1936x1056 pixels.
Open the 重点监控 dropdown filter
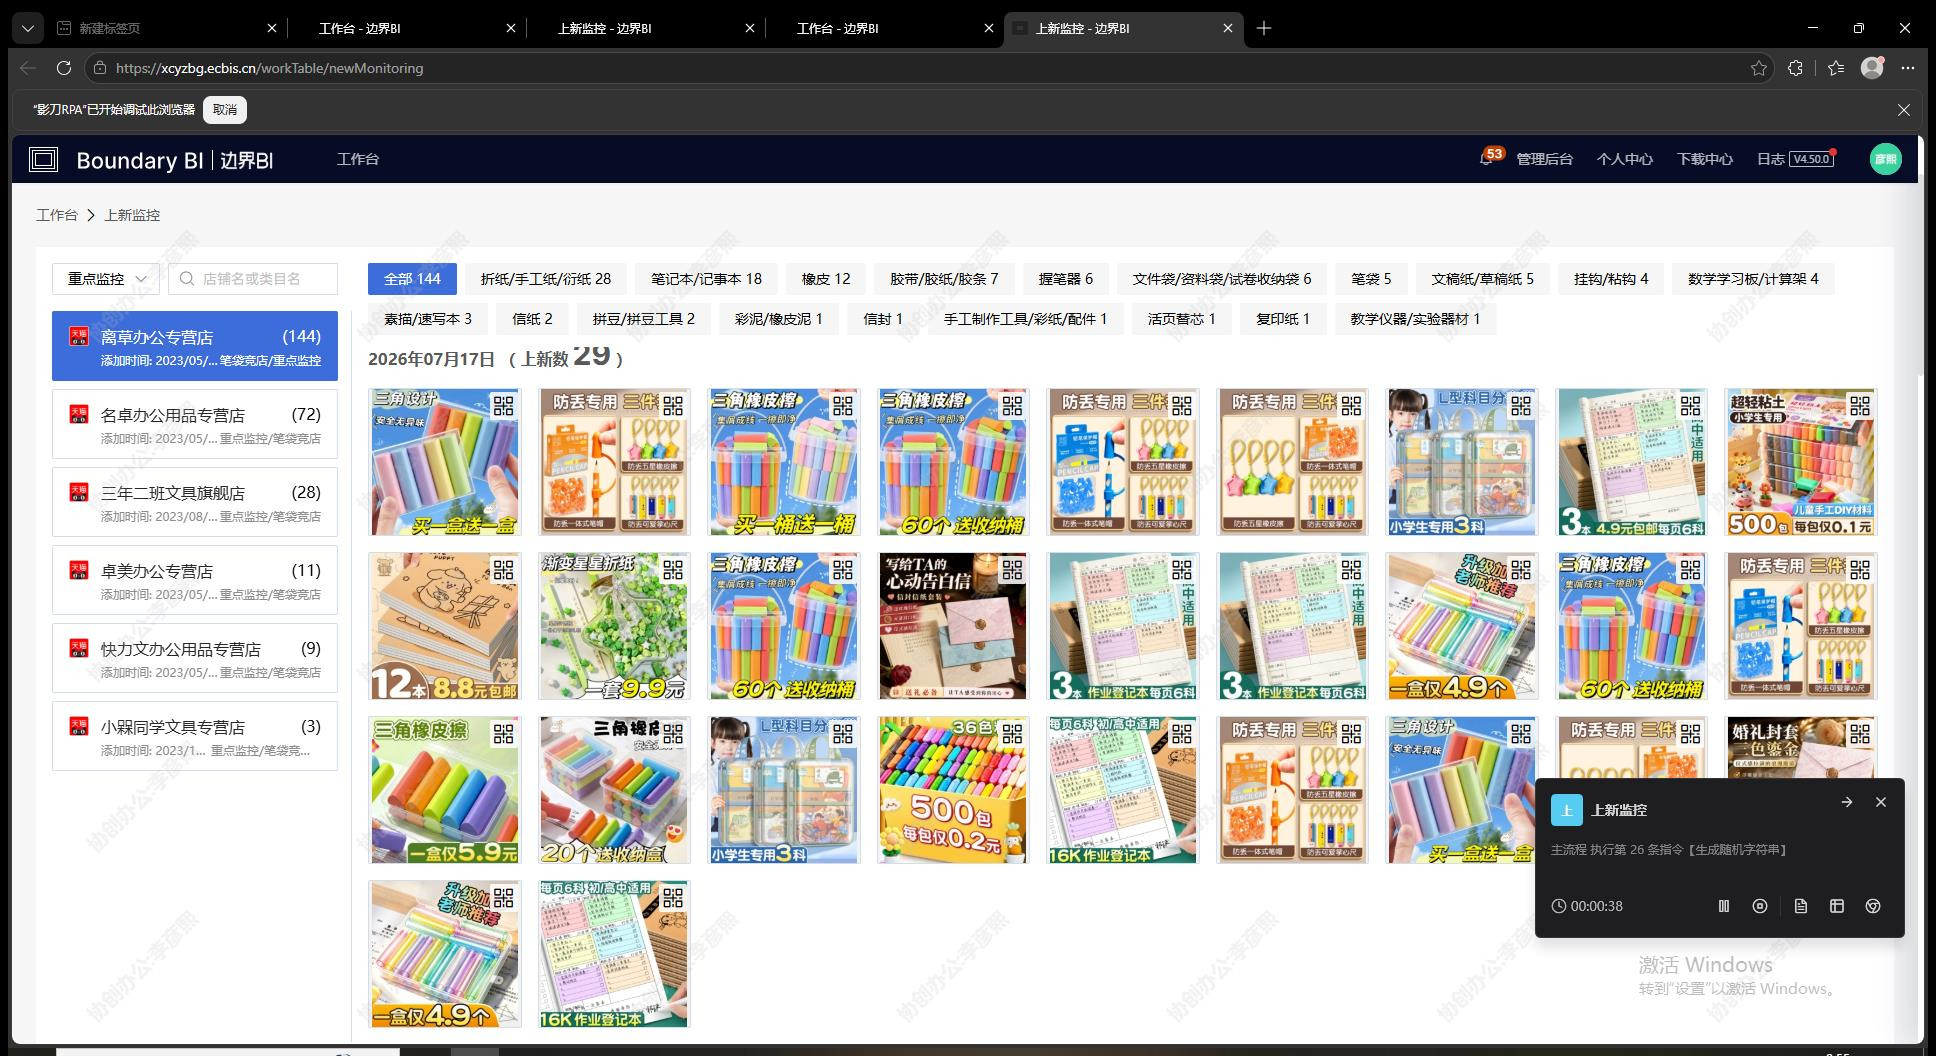pyautogui.click(x=106, y=279)
